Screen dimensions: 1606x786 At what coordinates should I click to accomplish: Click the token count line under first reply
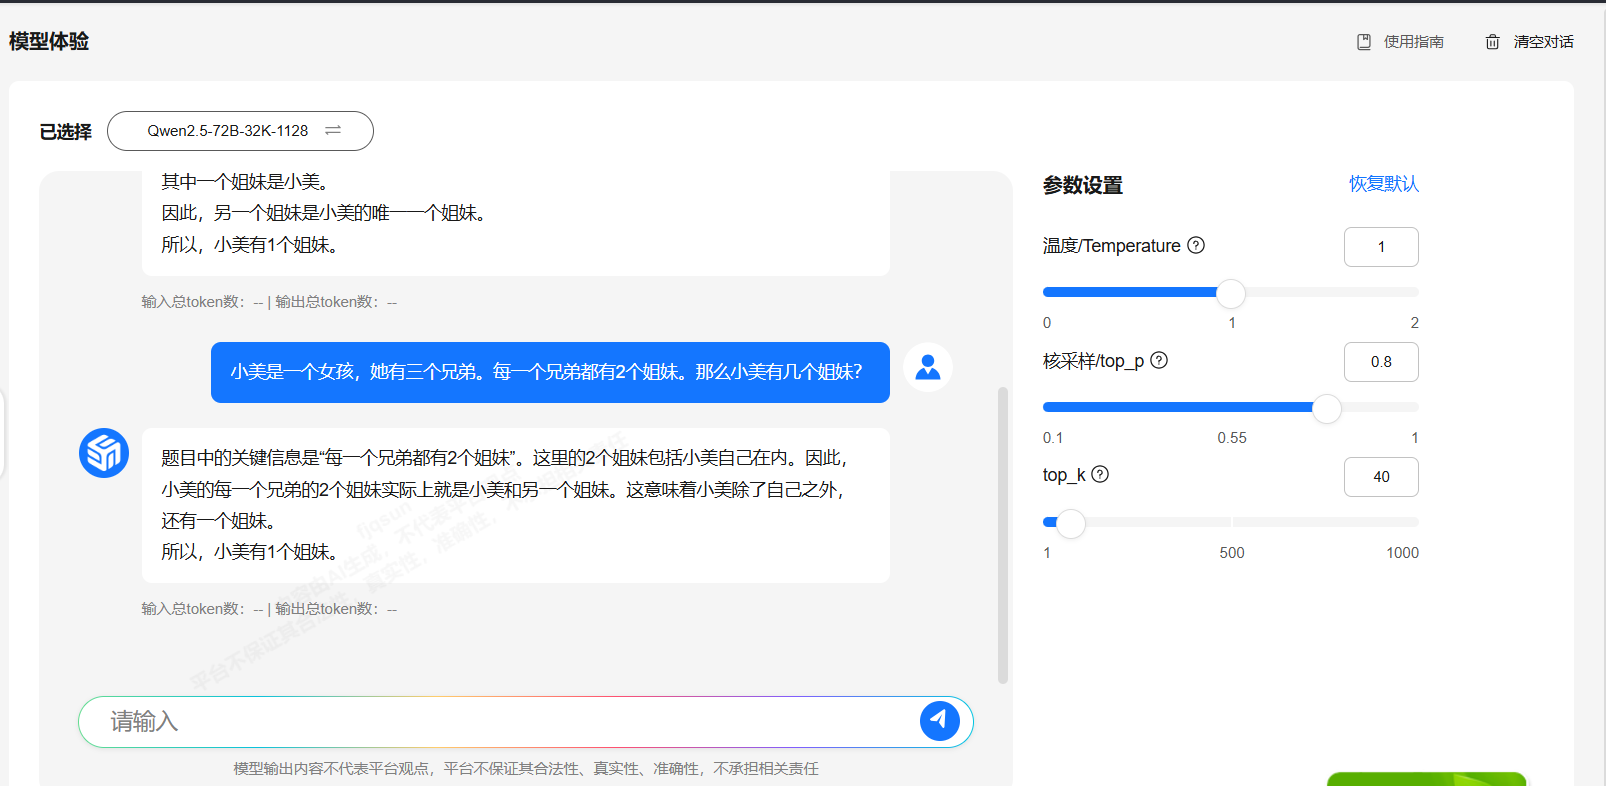[269, 302]
